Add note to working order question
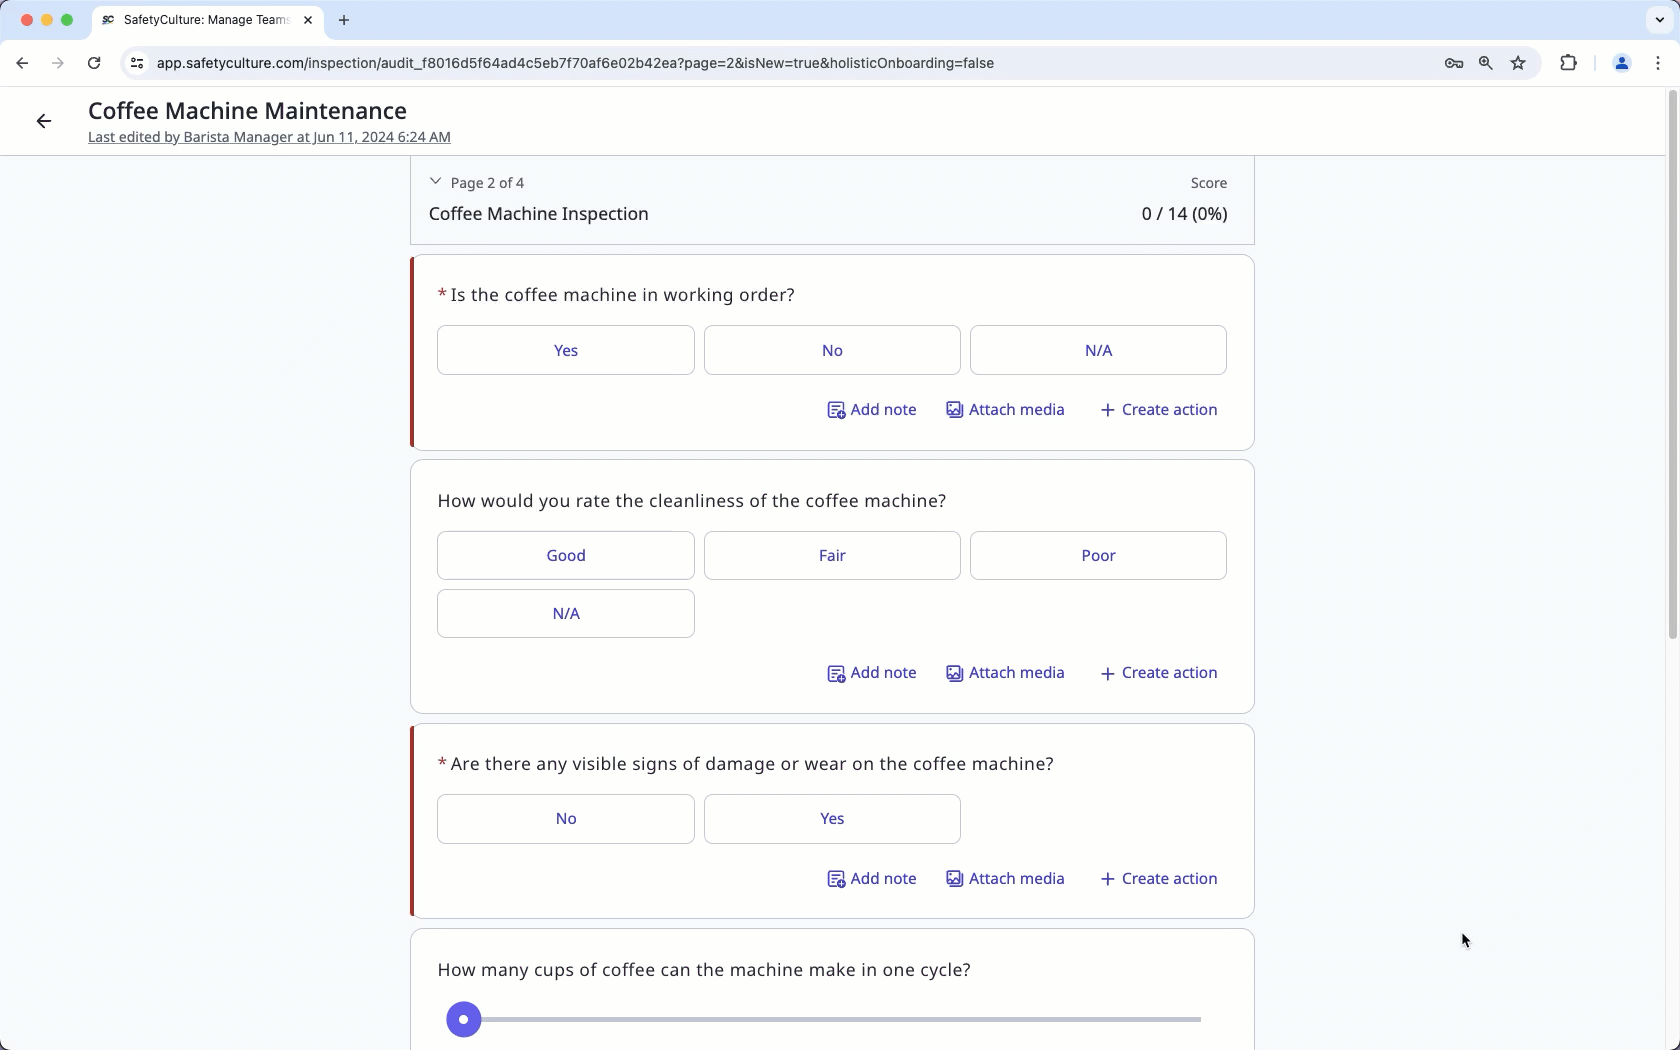The height and width of the screenshot is (1050, 1680). pos(872,410)
